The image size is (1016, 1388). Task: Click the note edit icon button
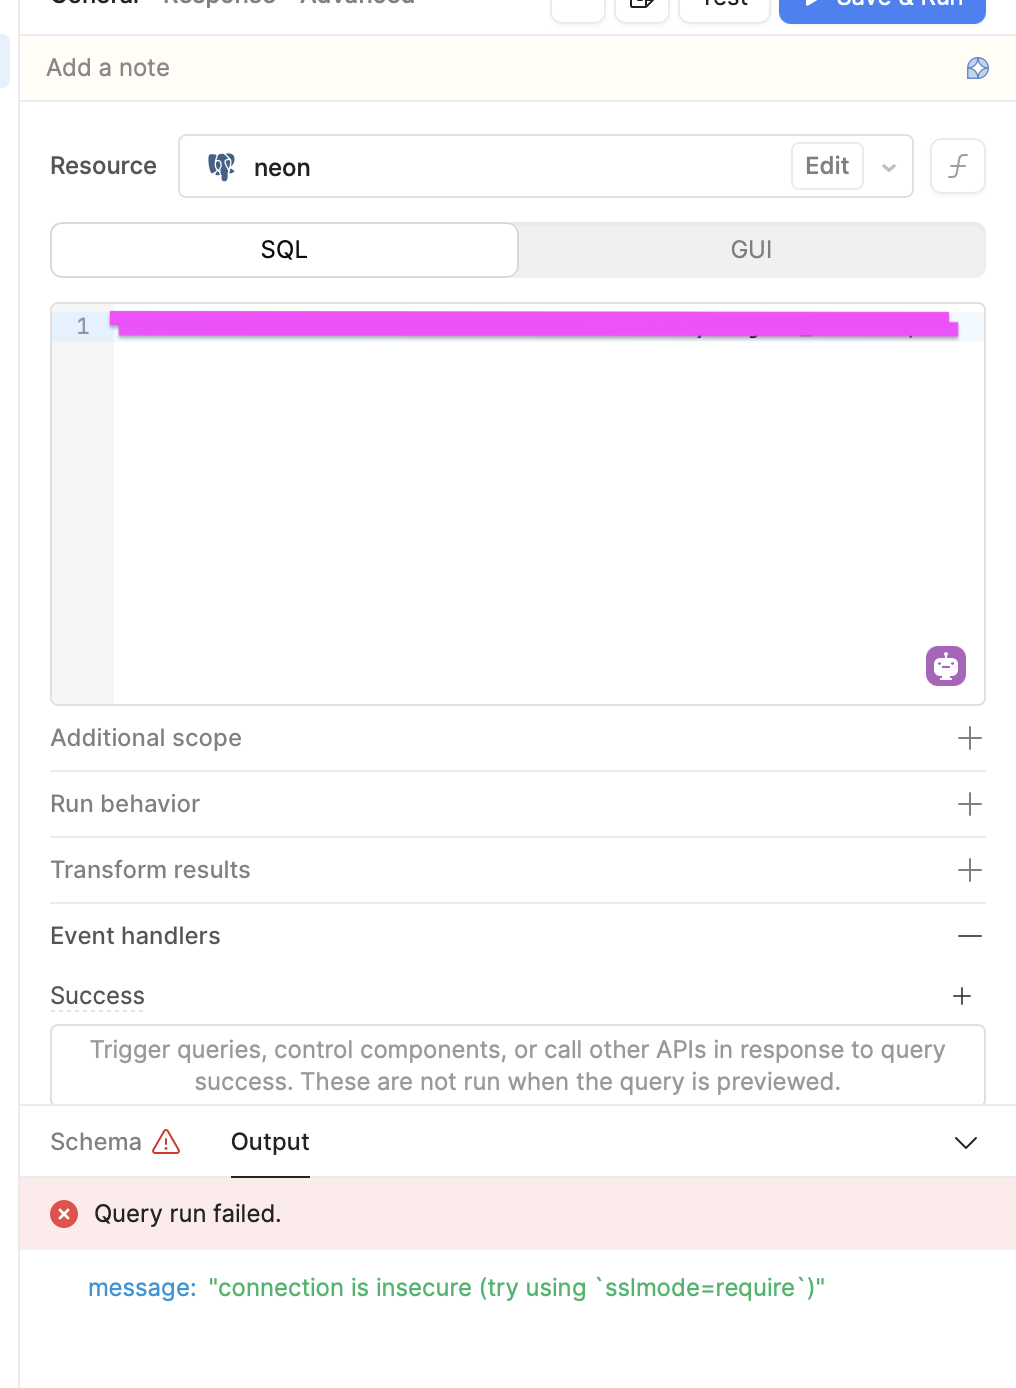tap(641, 5)
